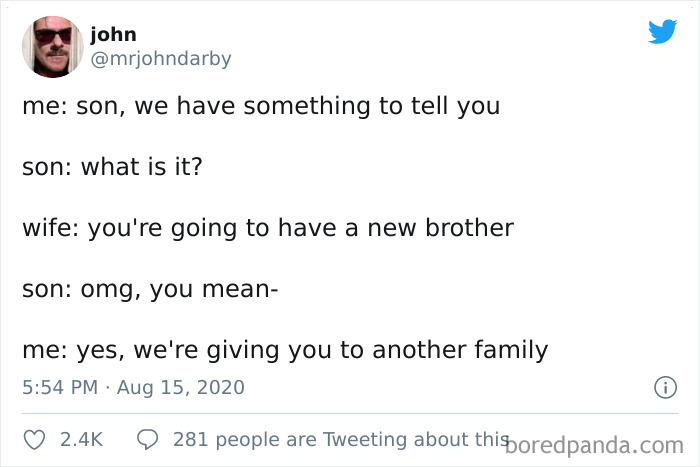Open john's profile picture
700x467 pixels.
pos(52,46)
